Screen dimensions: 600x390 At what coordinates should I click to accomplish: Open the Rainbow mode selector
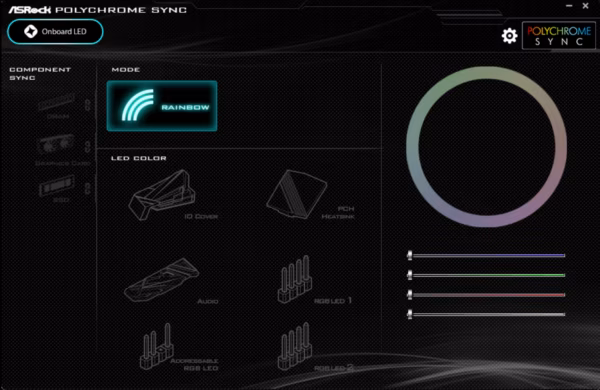click(162, 106)
